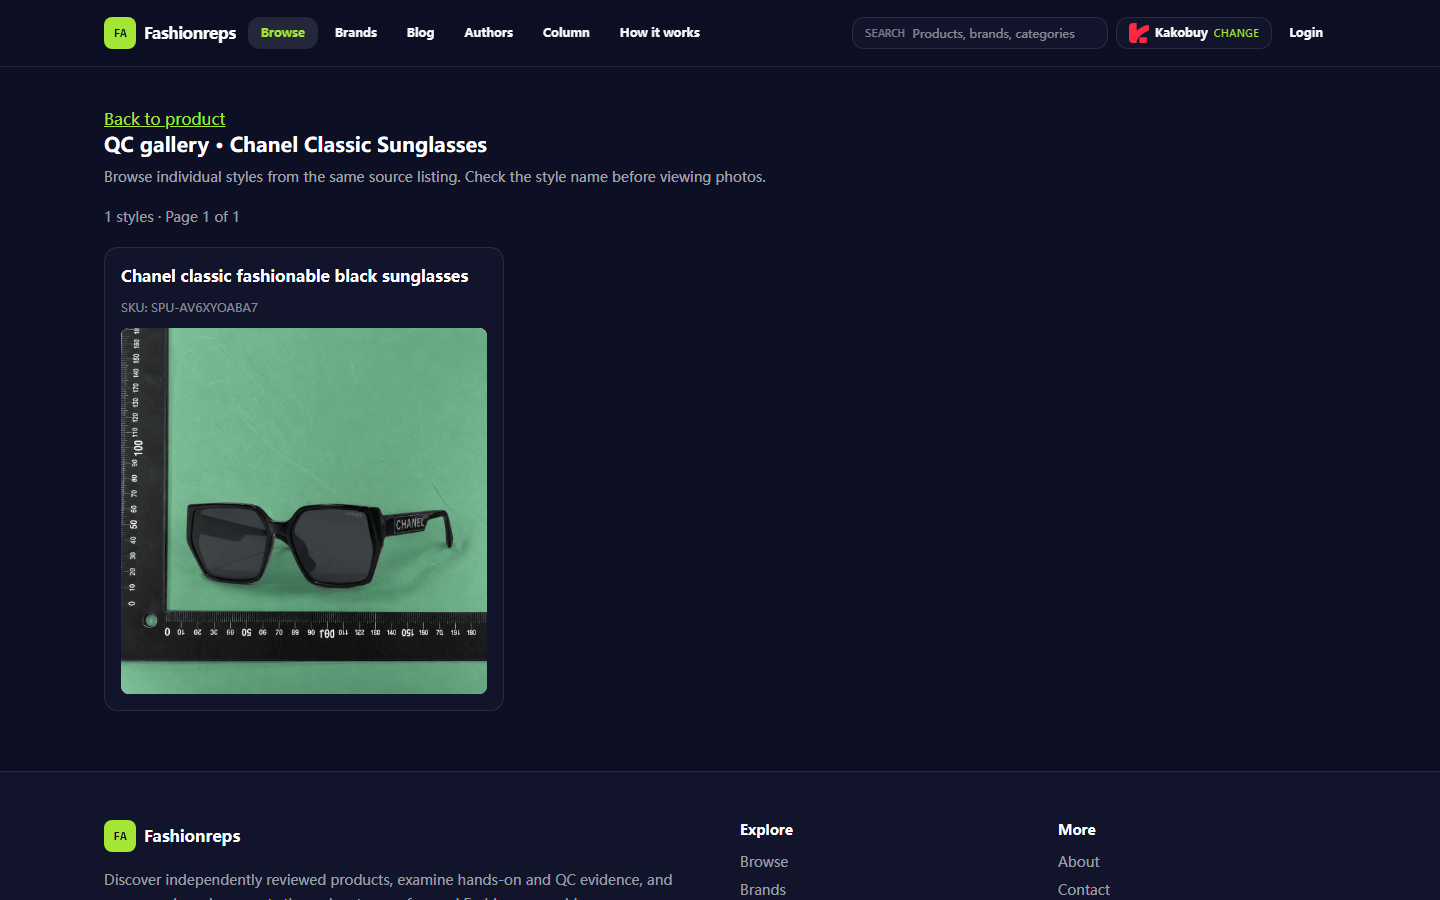Image resolution: width=1440 pixels, height=900 pixels.
Task: Open the Fashionreps home link in header
Action: [x=190, y=33]
